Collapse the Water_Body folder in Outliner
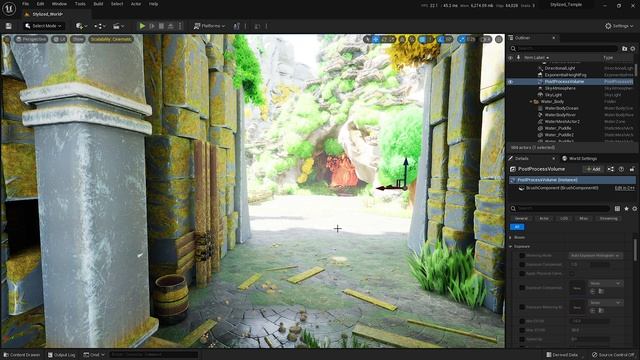Viewport: 640px width, 360px height. [531, 102]
